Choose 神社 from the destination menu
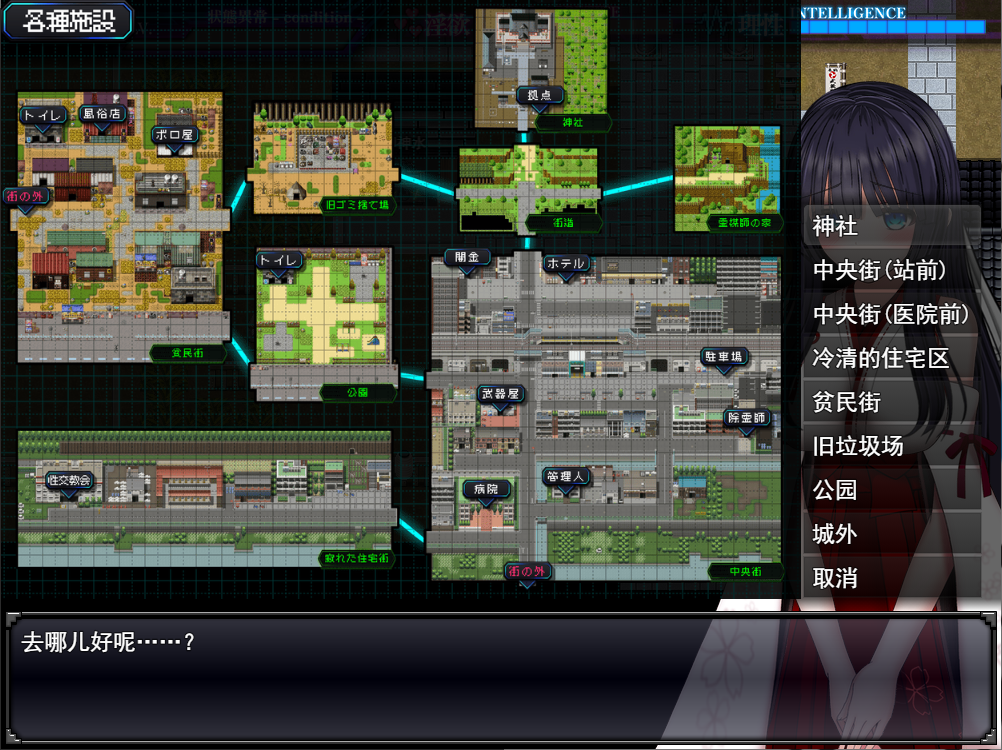 [891, 226]
